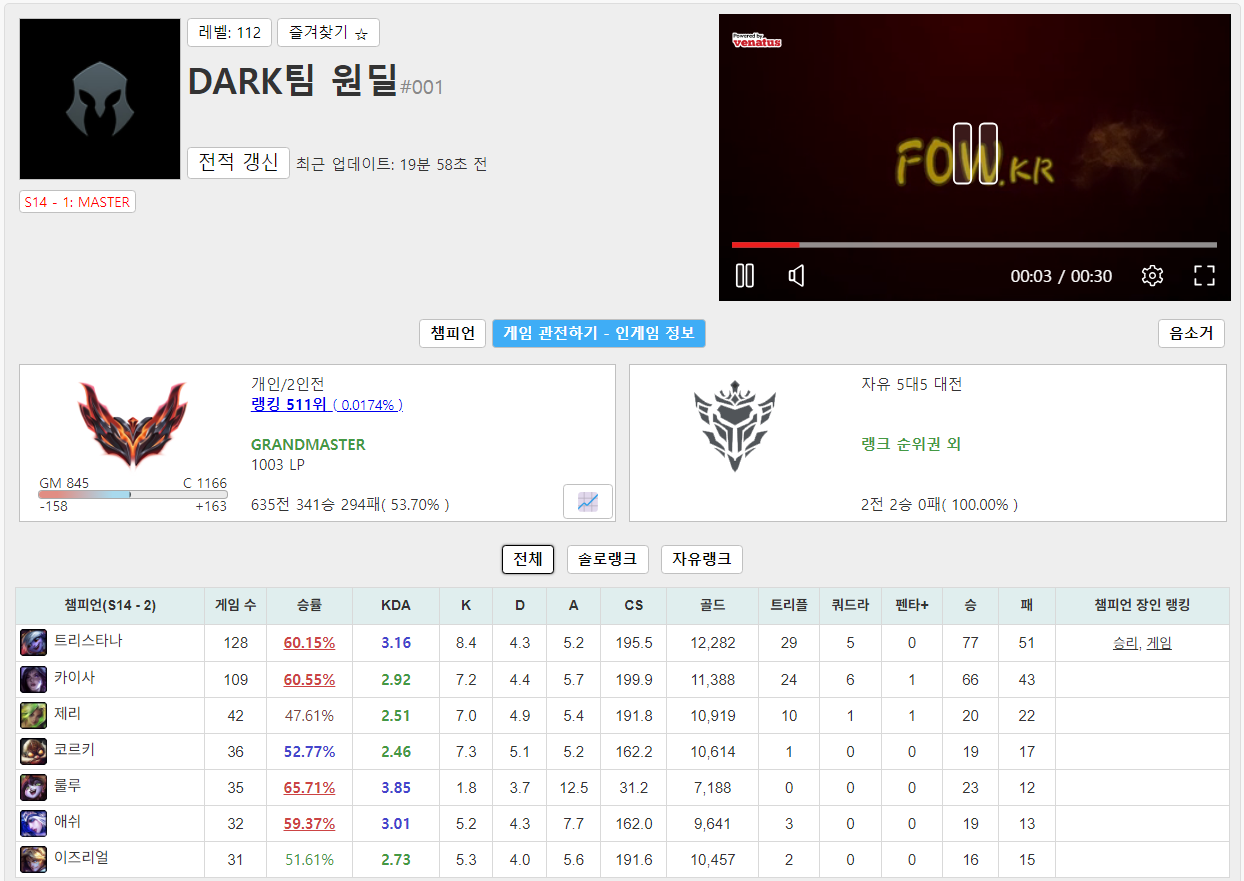
Task: Click the 제리 champion name
Action: (x=68, y=713)
